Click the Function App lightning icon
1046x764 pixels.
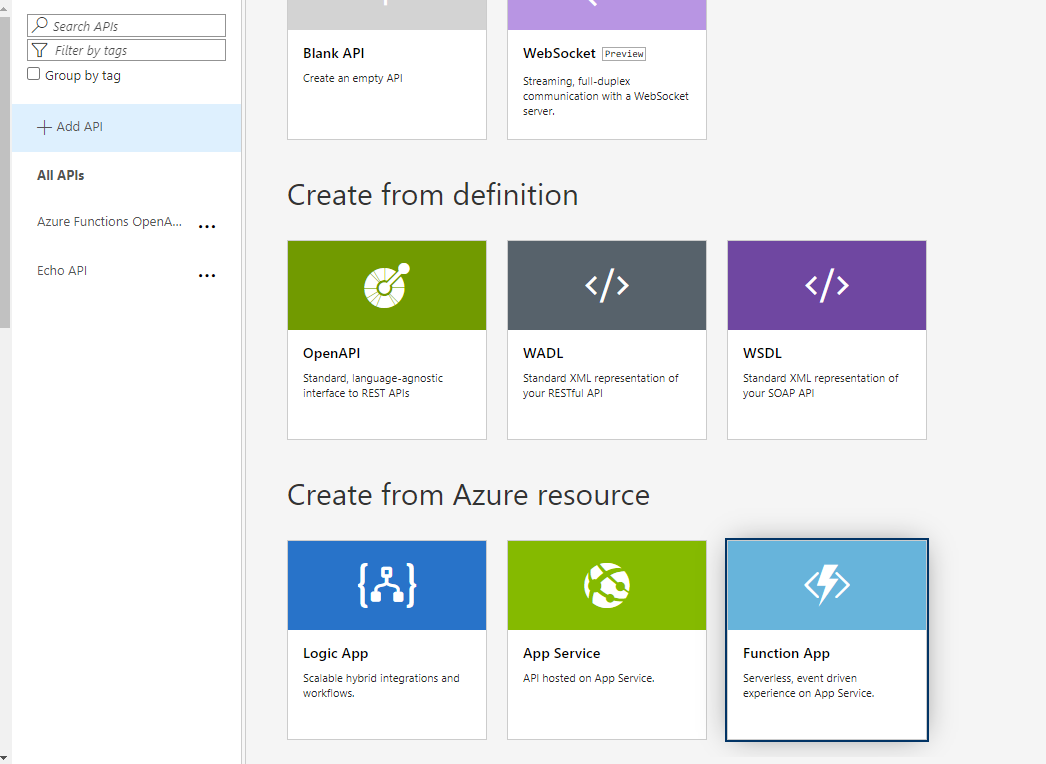pos(827,585)
